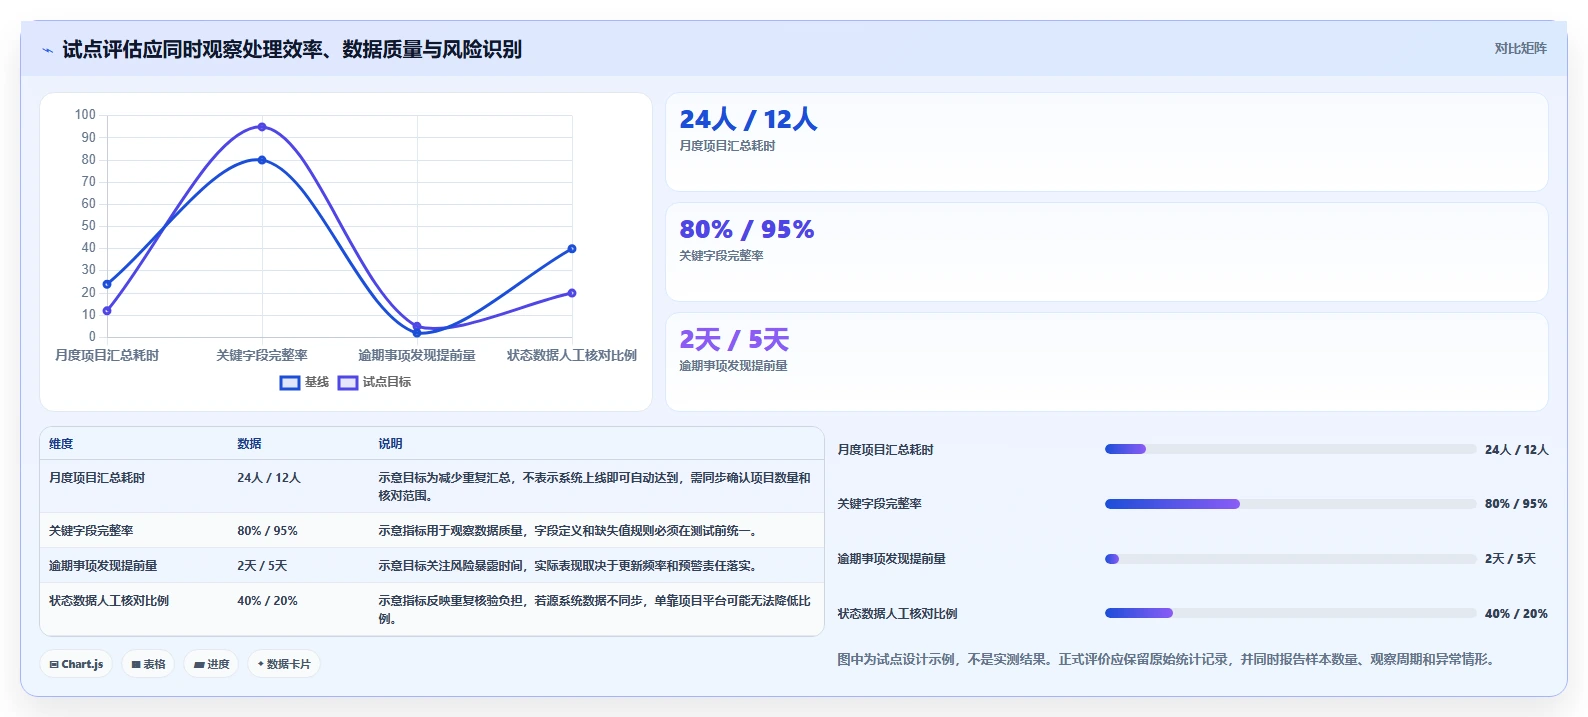Click the table cell 逾期事项发现提前量
The width and height of the screenshot is (1588, 717).
[103, 566]
